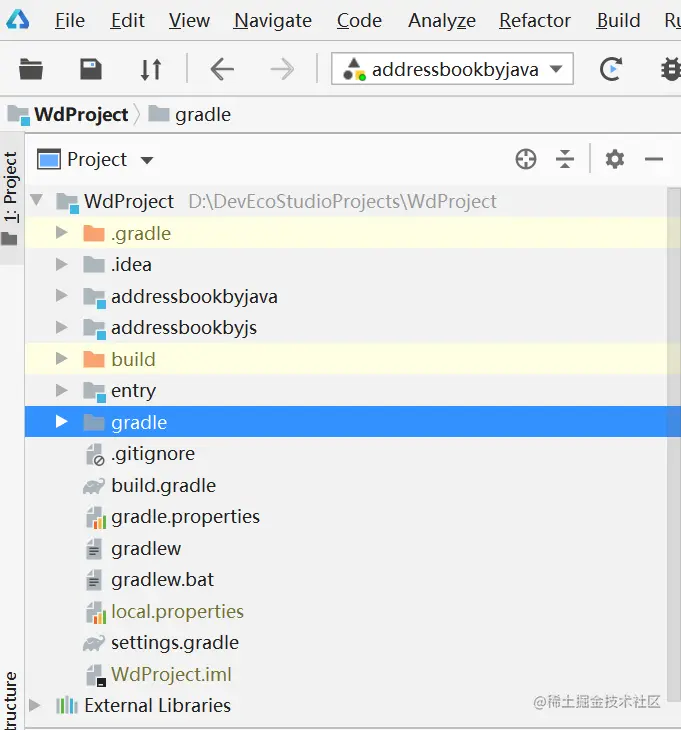Click the Run/rerun circular arrow icon
The width and height of the screenshot is (681, 730).
tap(610, 69)
